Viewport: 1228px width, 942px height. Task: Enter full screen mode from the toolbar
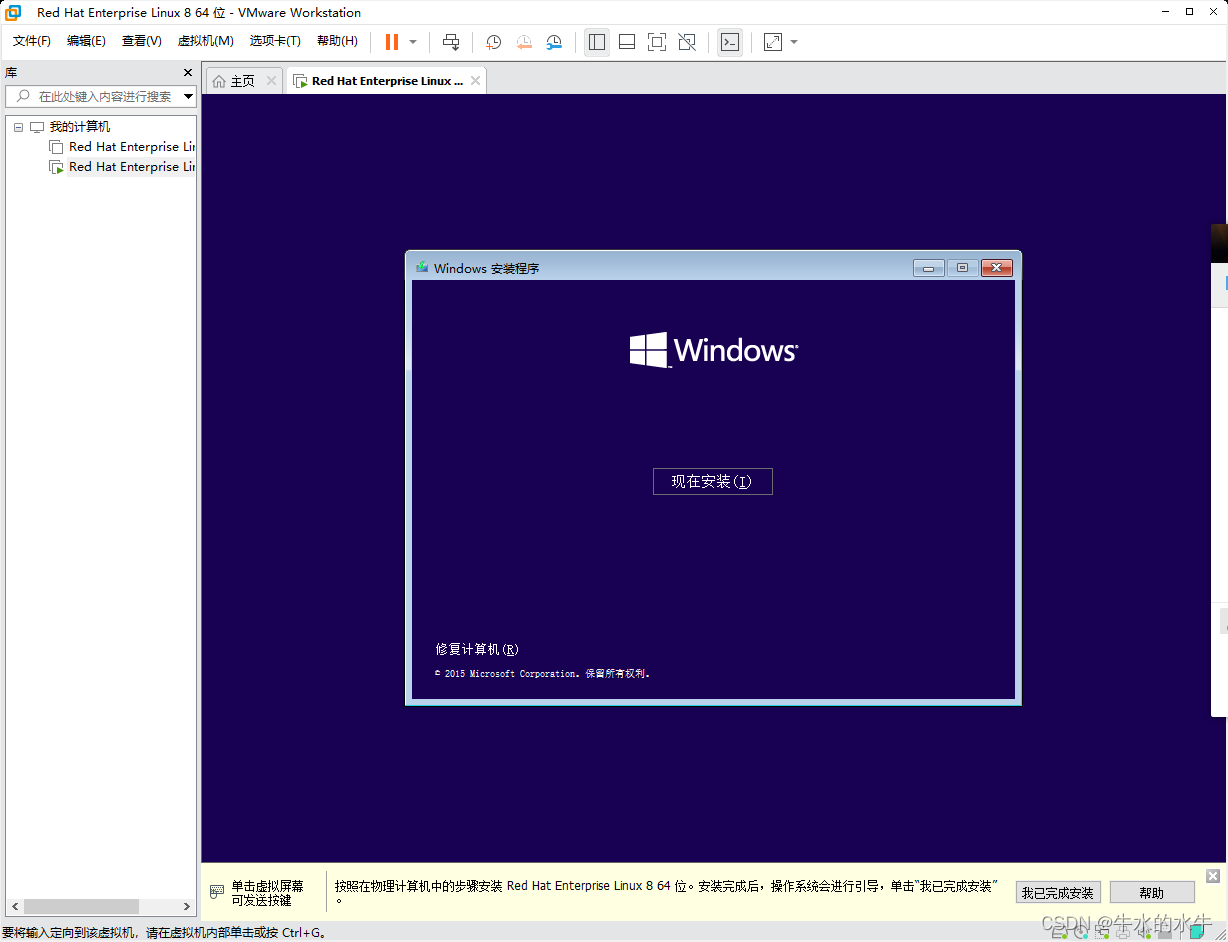(657, 42)
